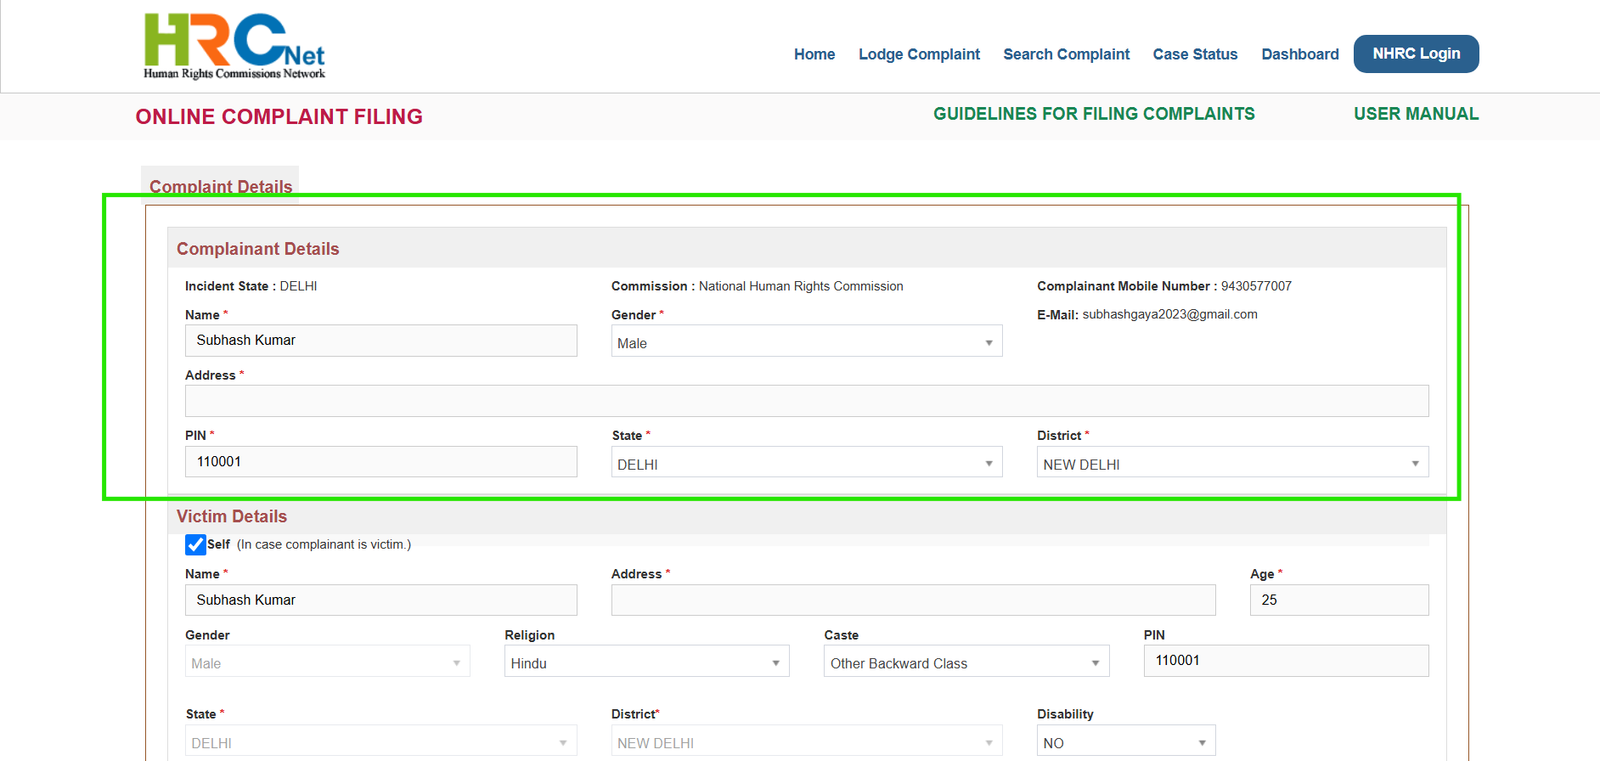The width and height of the screenshot is (1600, 761).
Task: Open the Dashboard menu link
Action: (1300, 54)
